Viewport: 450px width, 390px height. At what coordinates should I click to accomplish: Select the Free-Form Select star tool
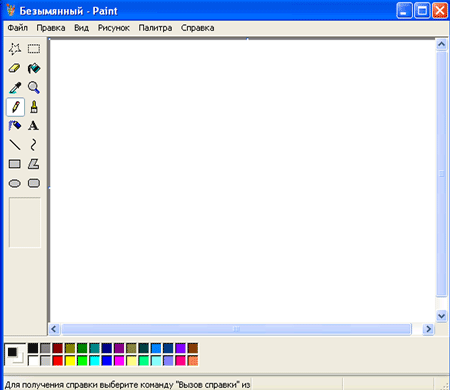tap(15, 49)
